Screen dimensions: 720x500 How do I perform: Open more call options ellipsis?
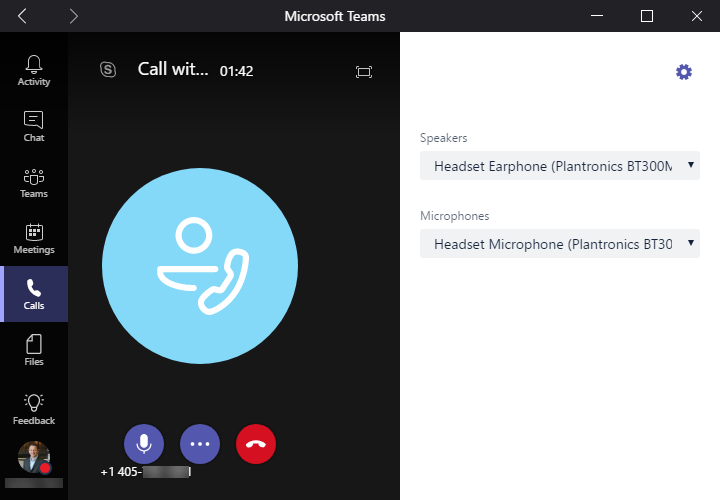tap(200, 444)
